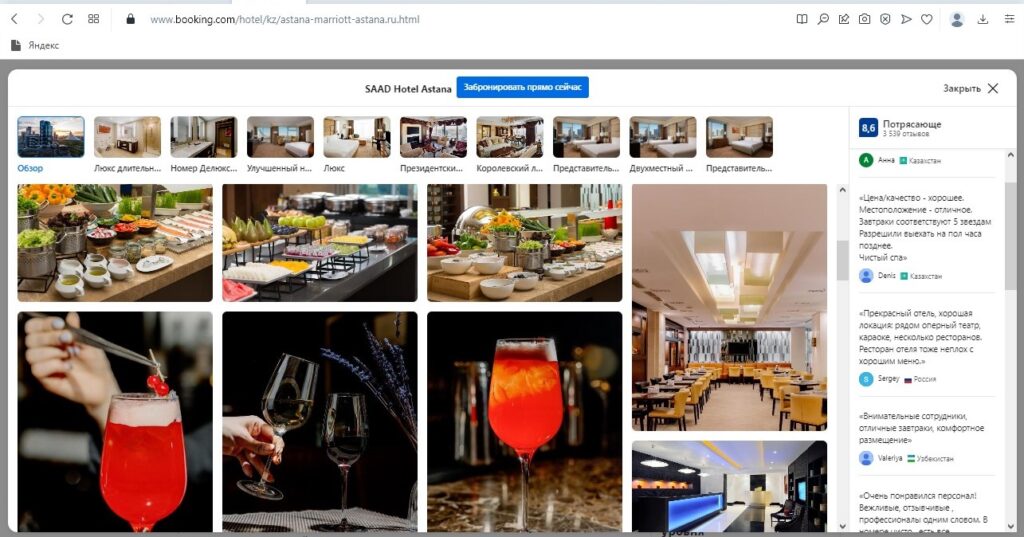The image size is (1024, 537).
Task: Reload the page with the refresh icon
Action: pyautogui.click(x=67, y=20)
